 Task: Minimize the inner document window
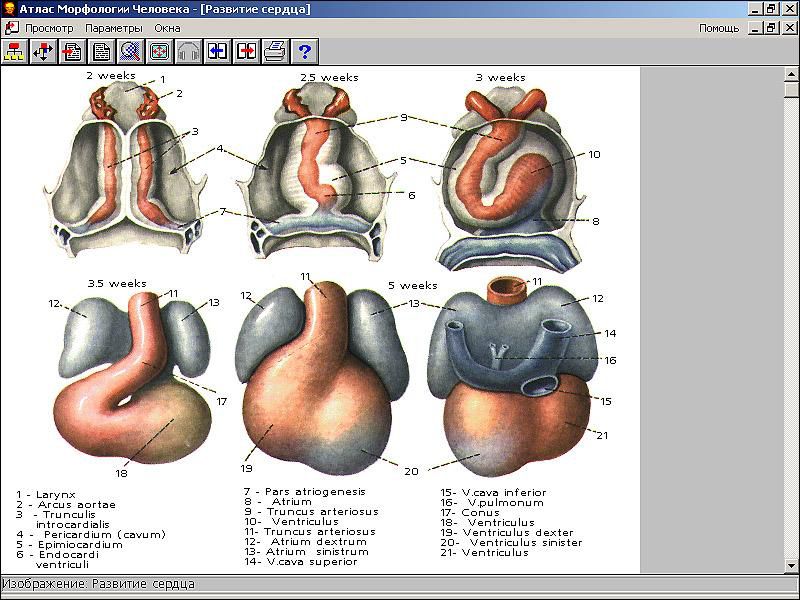pyautogui.click(x=755, y=28)
